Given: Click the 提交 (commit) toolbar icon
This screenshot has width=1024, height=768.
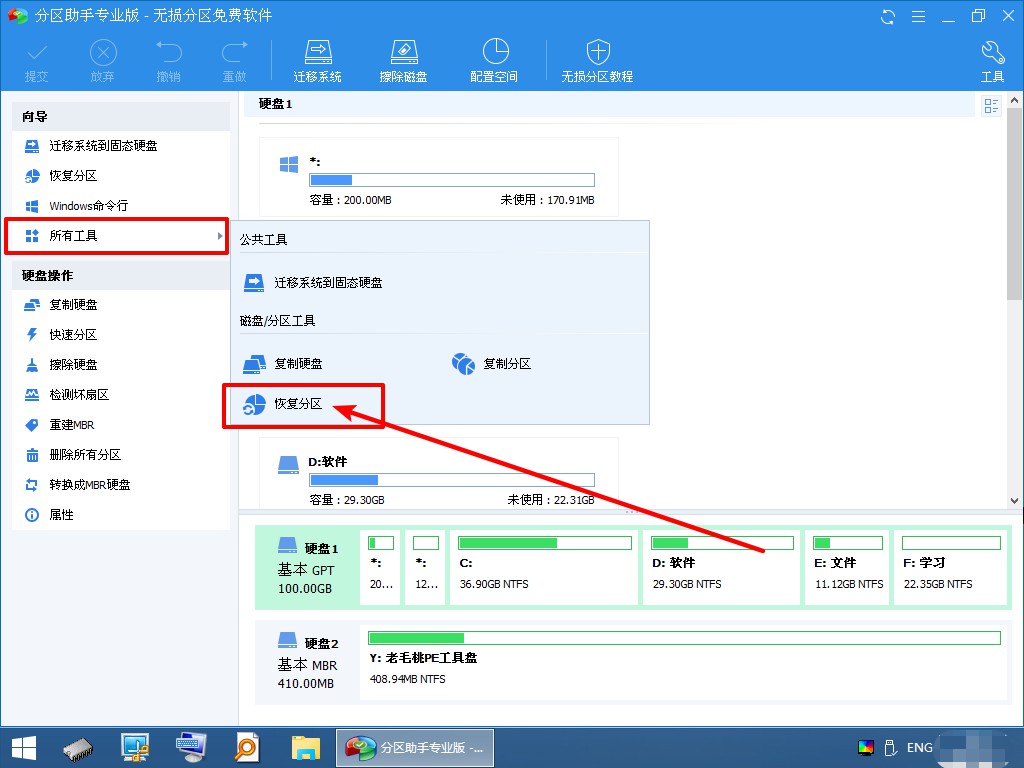Looking at the screenshot, I should pyautogui.click(x=37, y=61).
